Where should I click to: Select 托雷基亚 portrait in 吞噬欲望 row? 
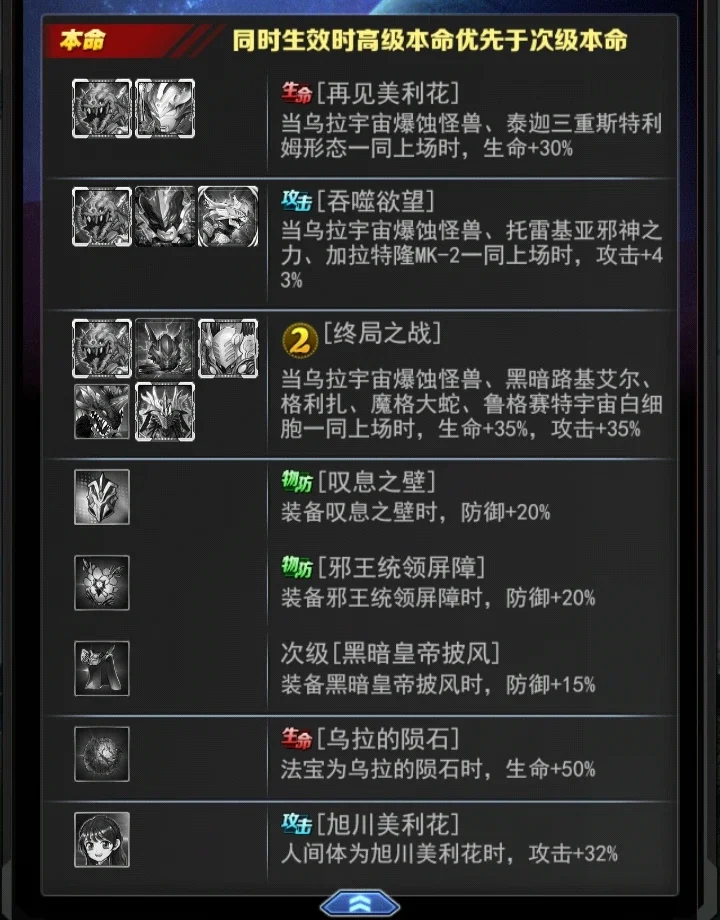[165, 216]
